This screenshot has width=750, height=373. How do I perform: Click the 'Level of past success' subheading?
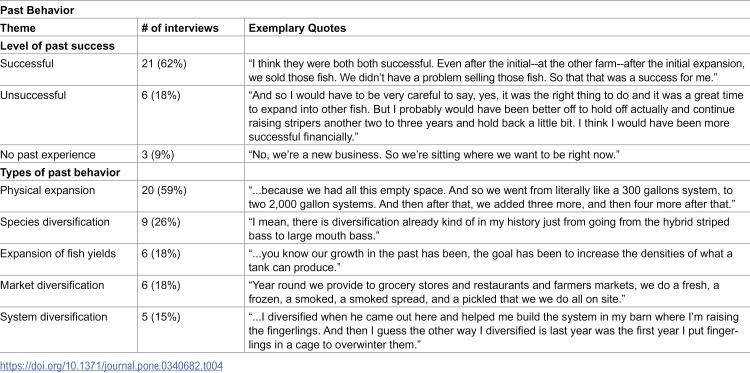click(x=57, y=46)
